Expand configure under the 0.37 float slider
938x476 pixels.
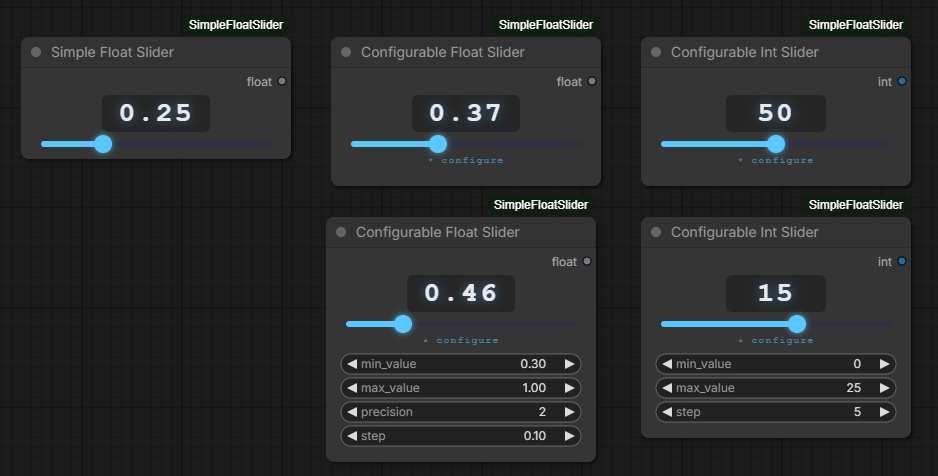466,160
